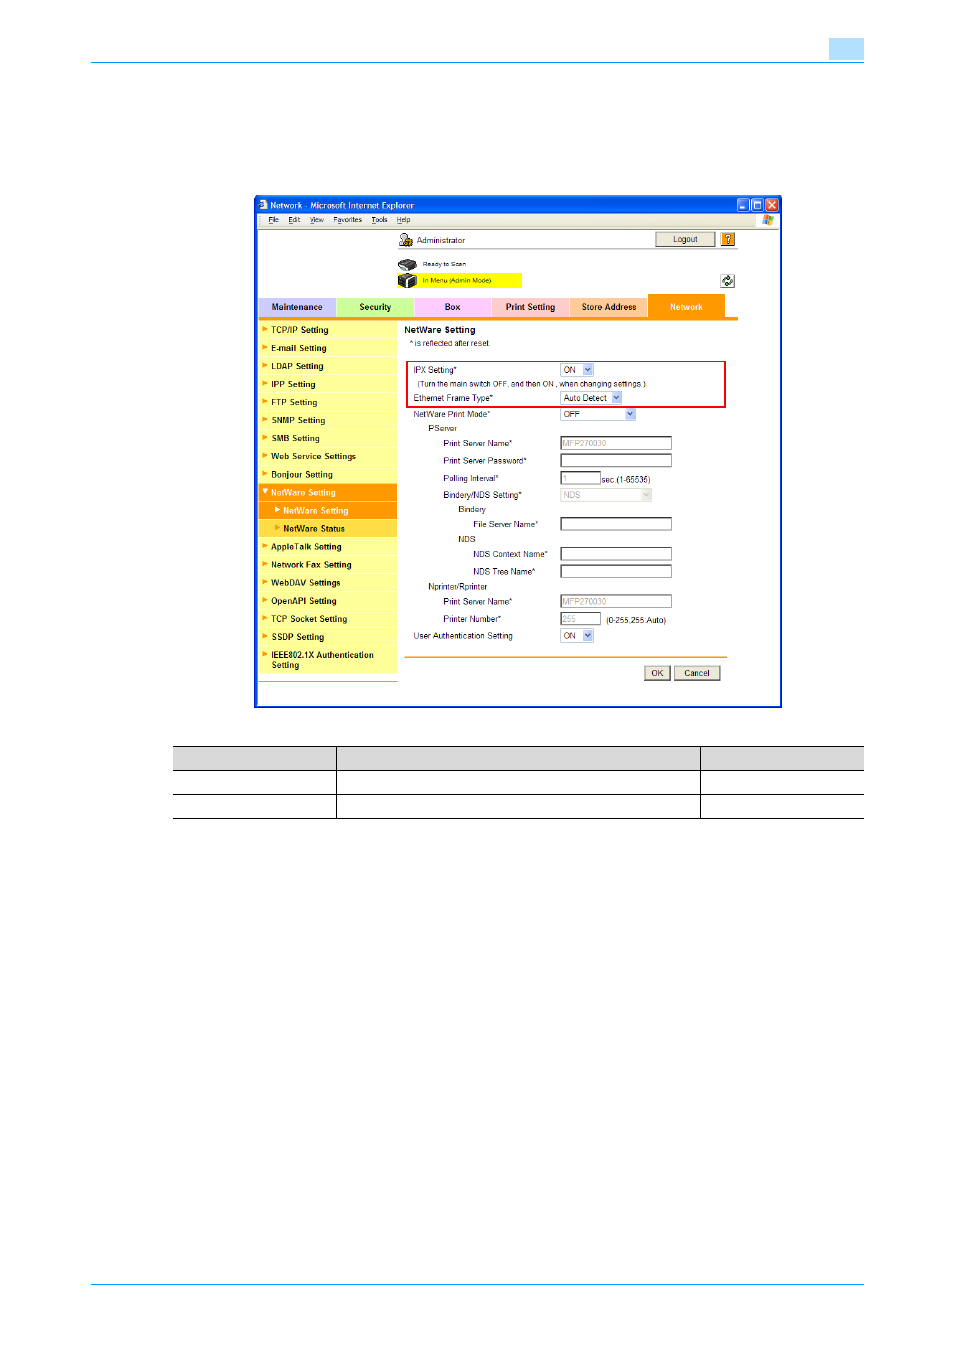Open E-mail Setting in the sidebar
This screenshot has height=1350, width=954.
(x=328, y=348)
